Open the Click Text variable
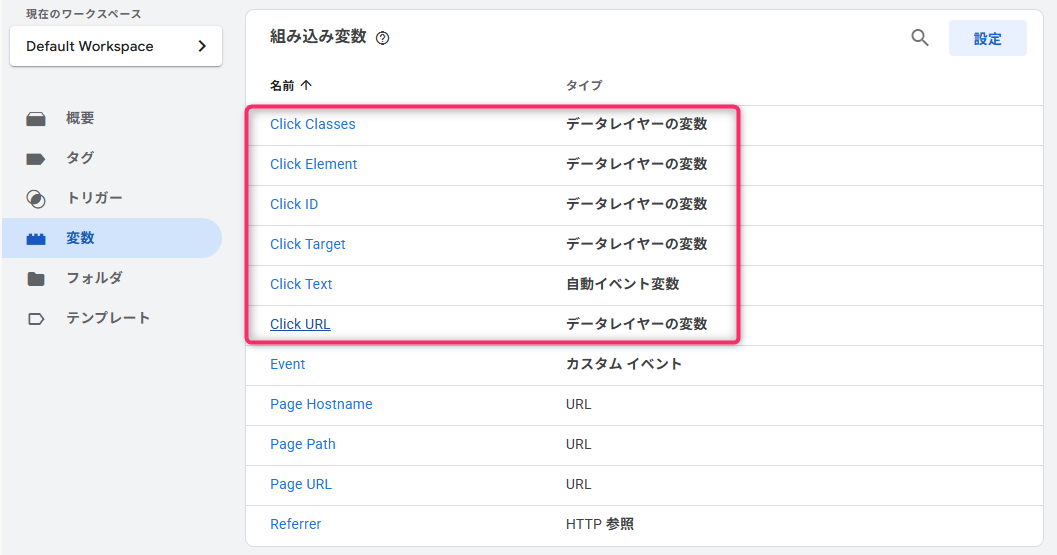The width and height of the screenshot is (1057, 555). (301, 284)
